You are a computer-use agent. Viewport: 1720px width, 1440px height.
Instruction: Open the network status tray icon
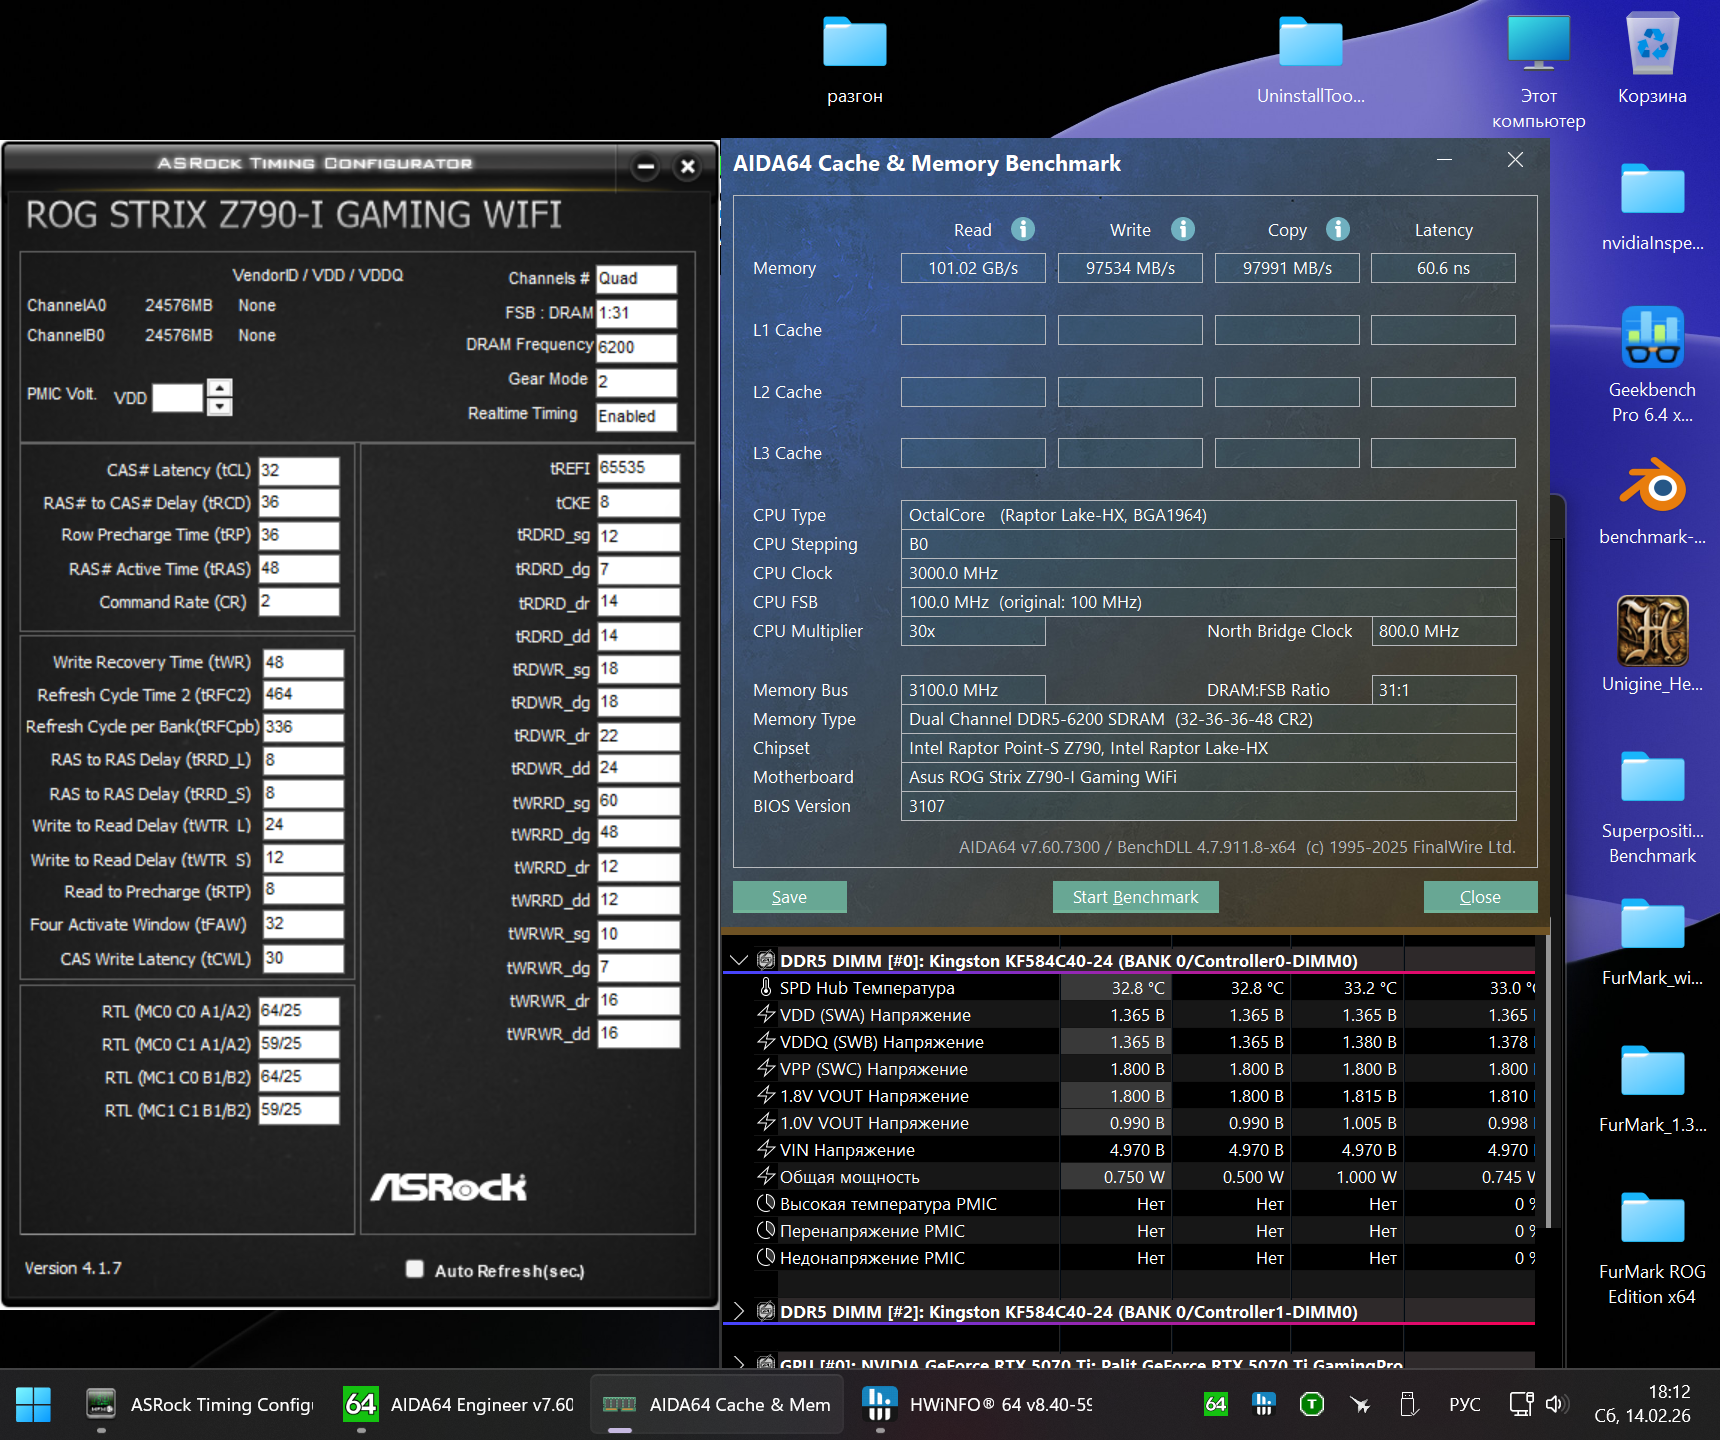click(1521, 1404)
